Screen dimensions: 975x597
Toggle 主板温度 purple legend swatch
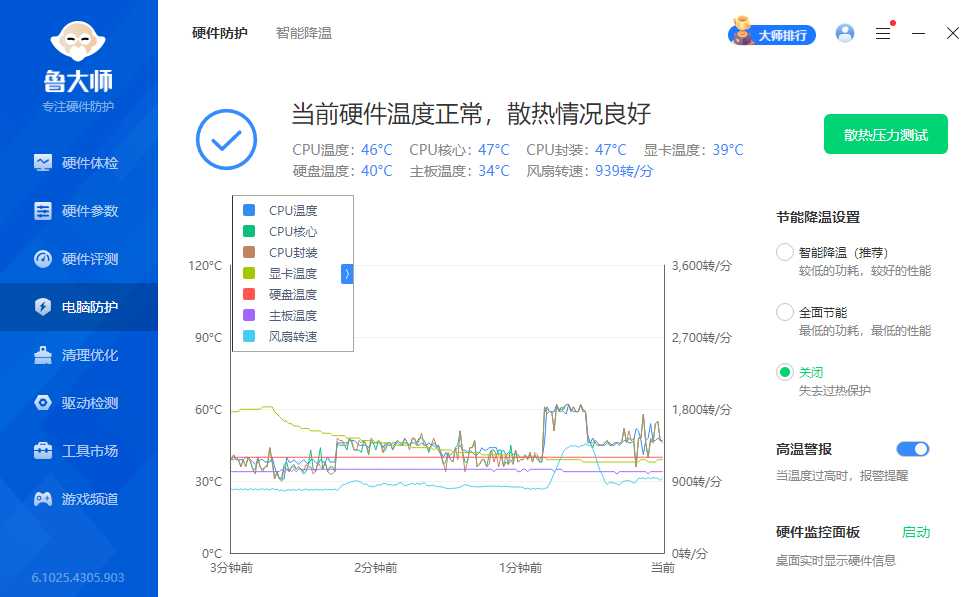click(x=249, y=315)
